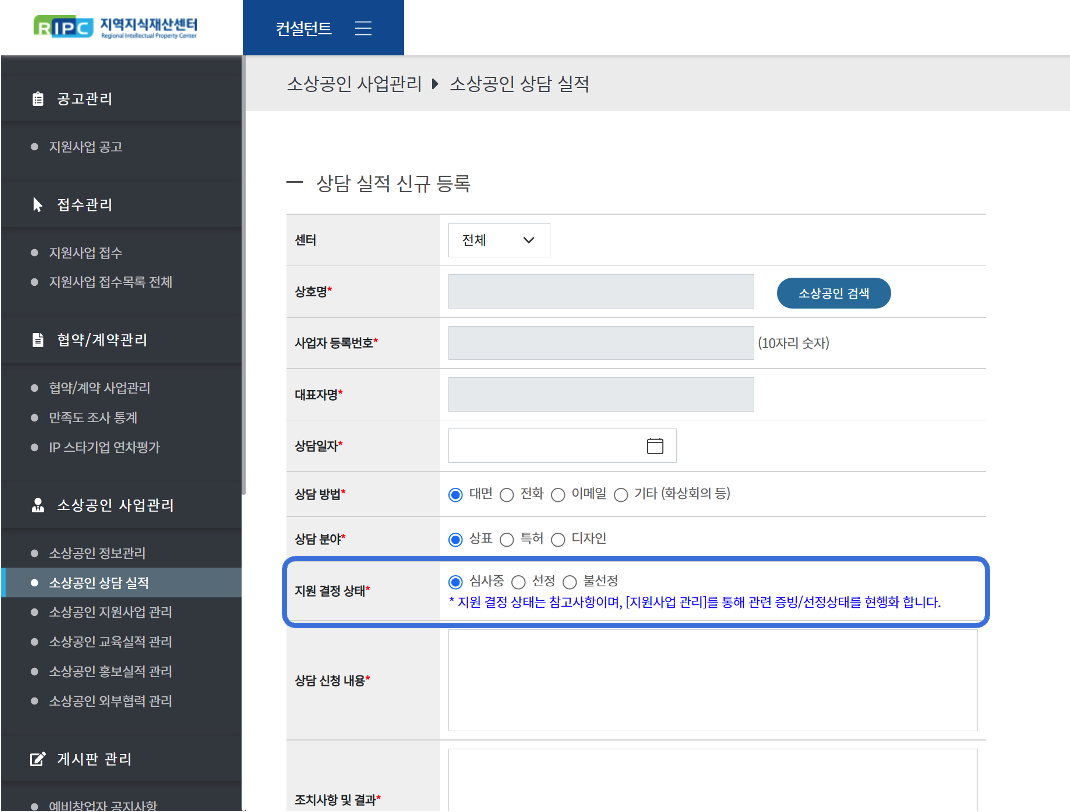Click 소상공인 사업관리 in the breadcrumb

[x=353, y=84]
